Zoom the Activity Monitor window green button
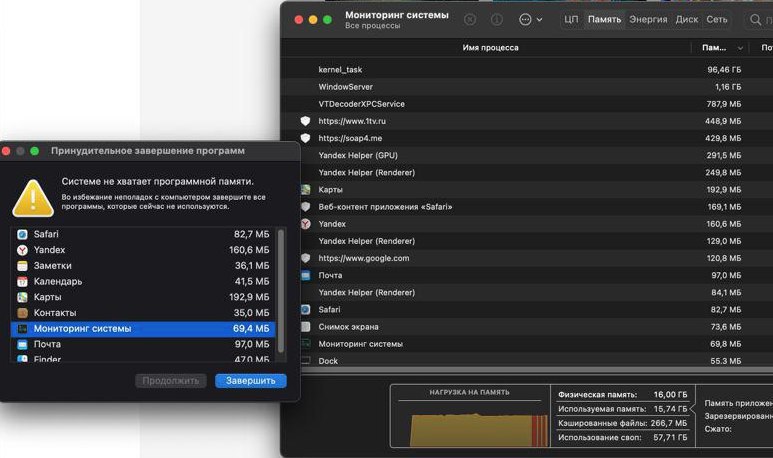Image resolution: width=773 pixels, height=458 pixels. click(x=327, y=20)
